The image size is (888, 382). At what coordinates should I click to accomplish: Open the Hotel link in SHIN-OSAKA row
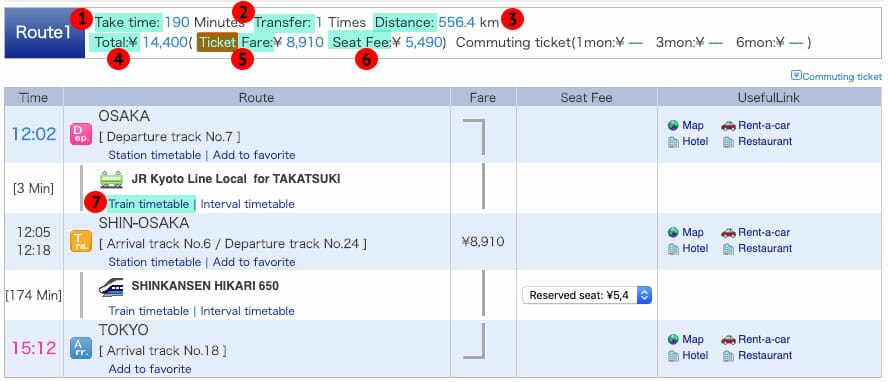point(695,248)
